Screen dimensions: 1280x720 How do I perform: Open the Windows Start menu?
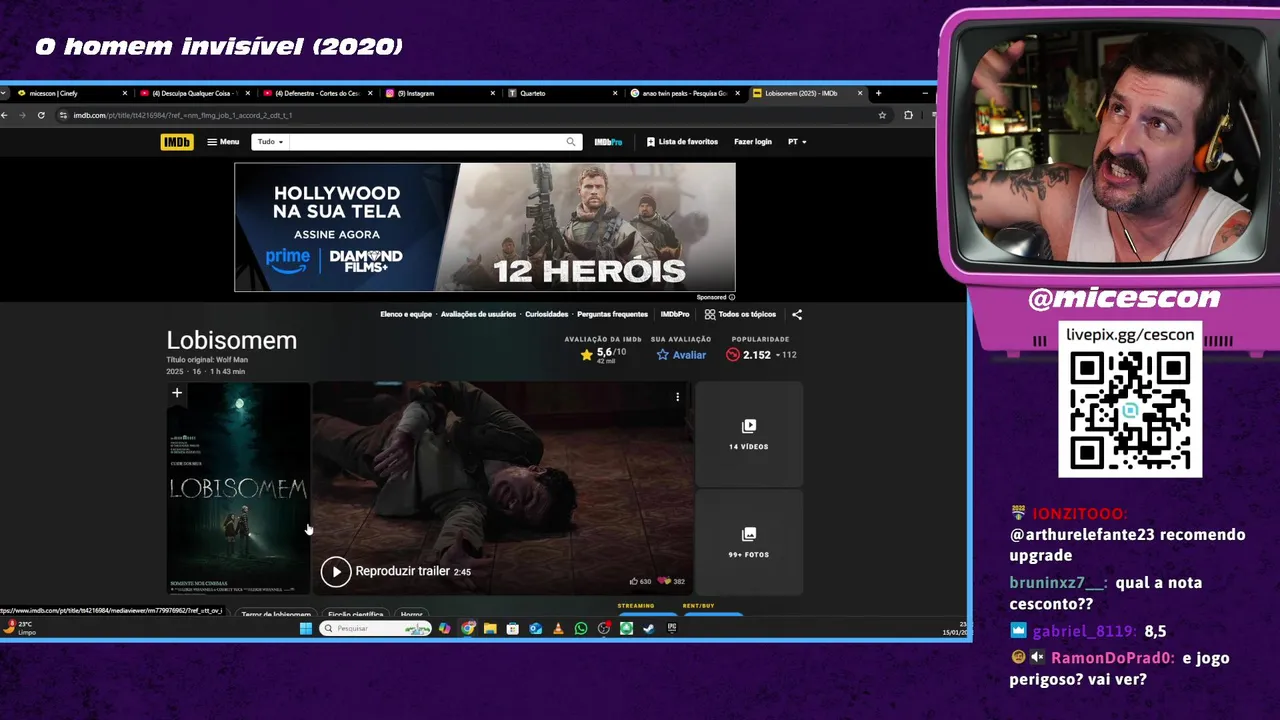(x=306, y=628)
